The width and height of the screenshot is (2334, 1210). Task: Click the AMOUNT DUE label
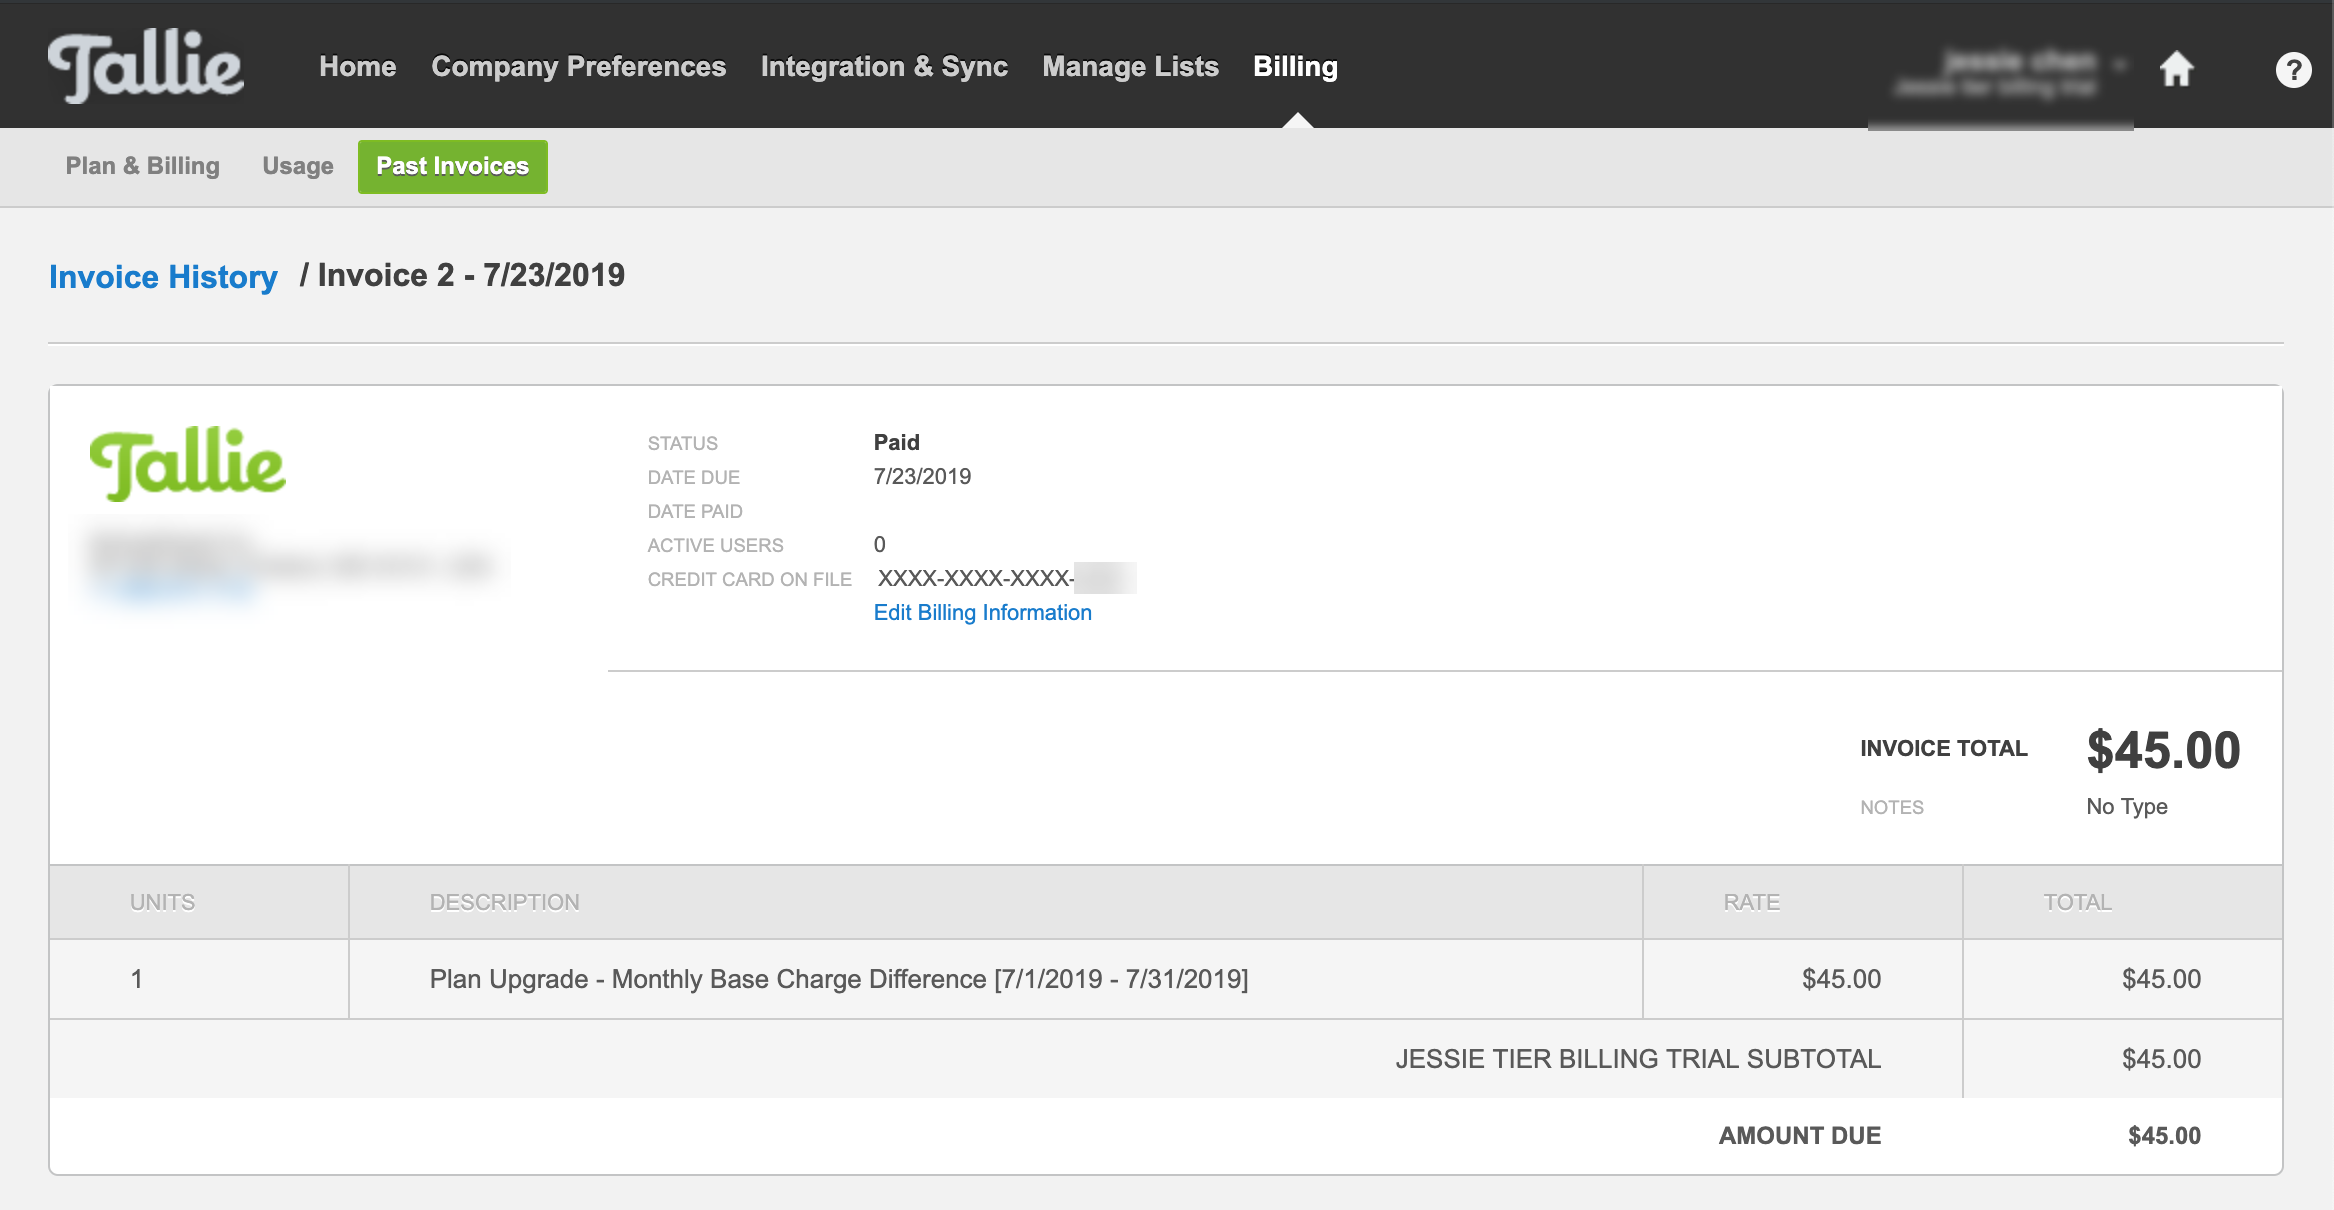tap(1799, 1136)
